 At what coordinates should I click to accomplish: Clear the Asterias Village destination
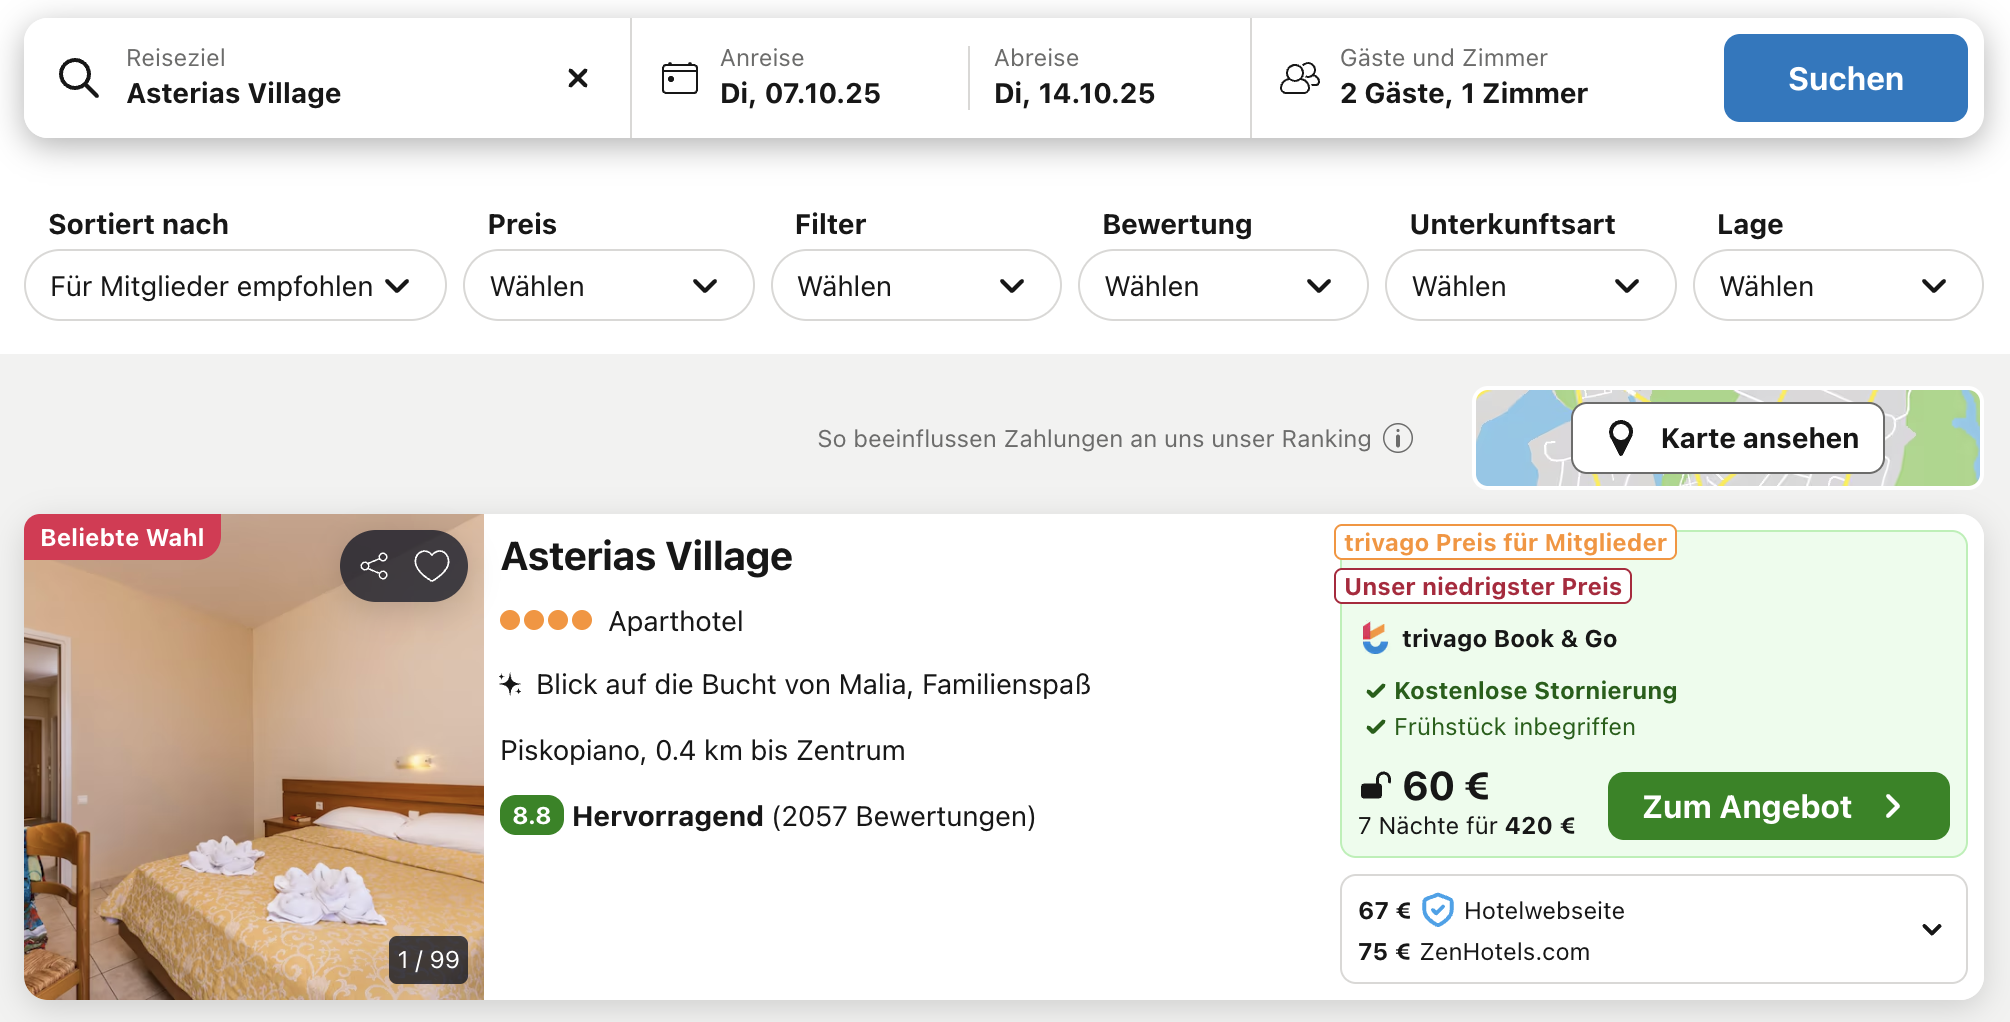[x=578, y=78]
